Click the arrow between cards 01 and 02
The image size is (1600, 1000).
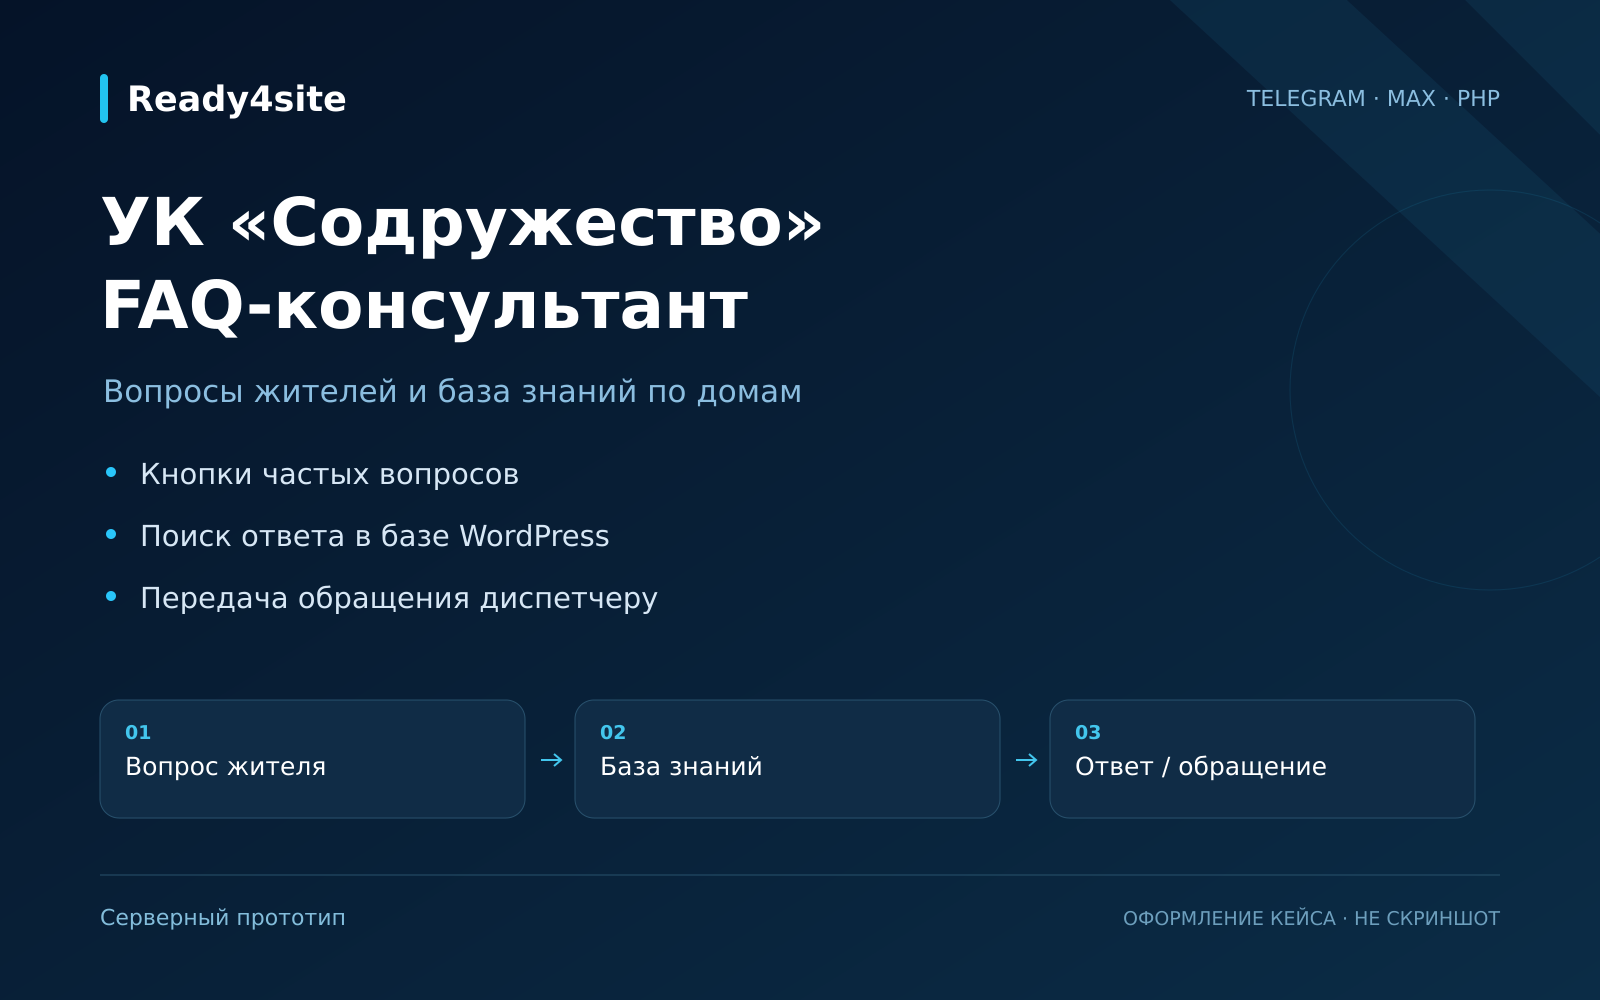pos(551,760)
